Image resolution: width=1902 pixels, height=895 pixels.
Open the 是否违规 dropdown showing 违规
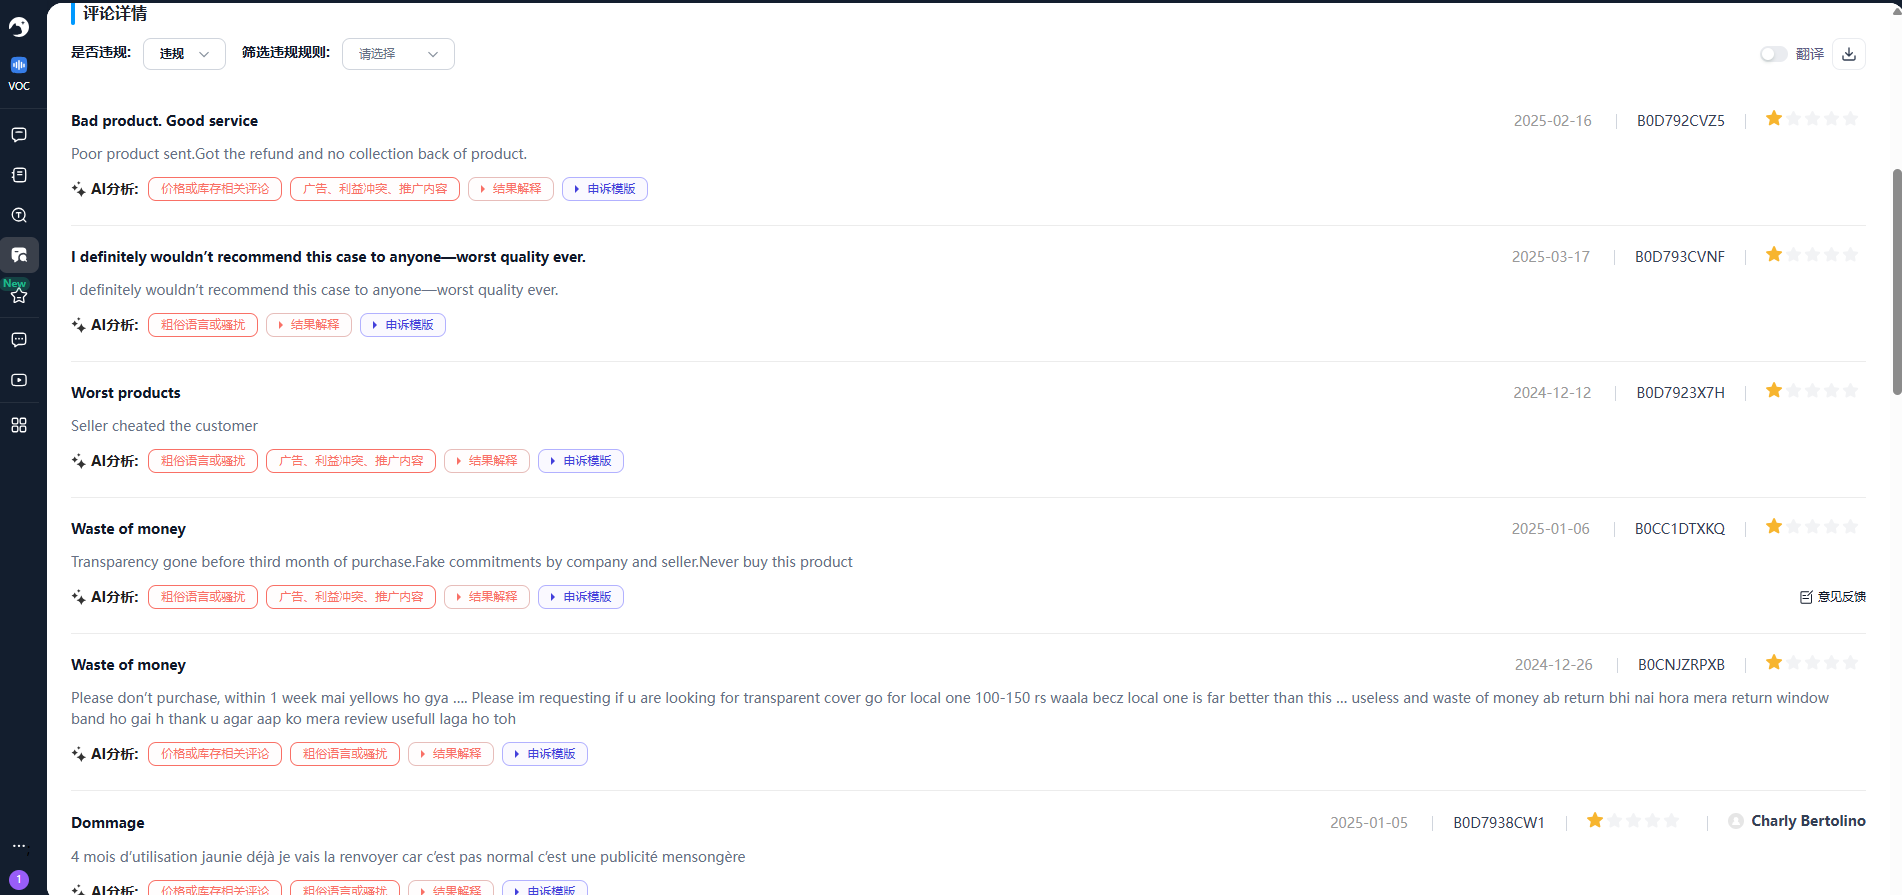tap(184, 54)
